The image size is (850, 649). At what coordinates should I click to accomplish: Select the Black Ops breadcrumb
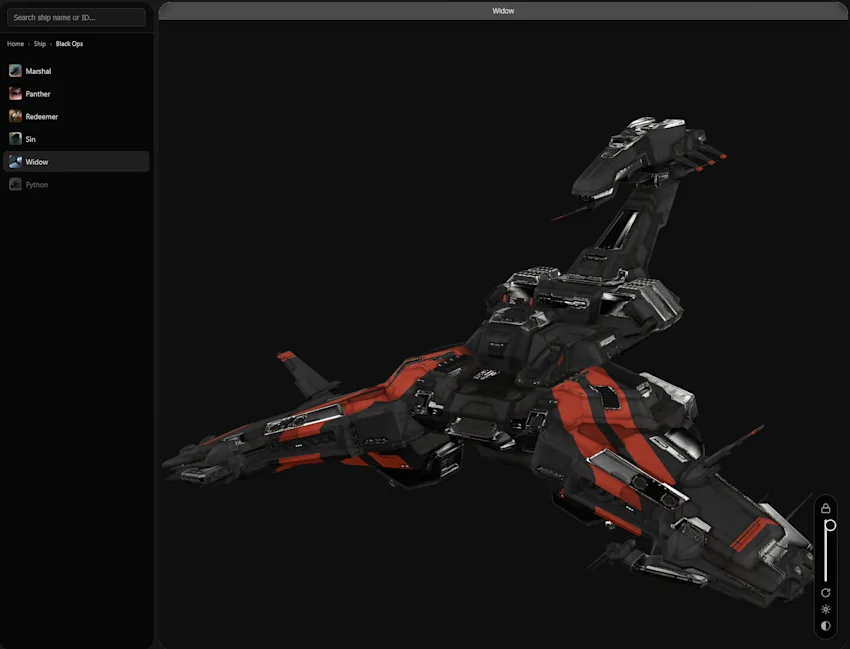(x=69, y=44)
